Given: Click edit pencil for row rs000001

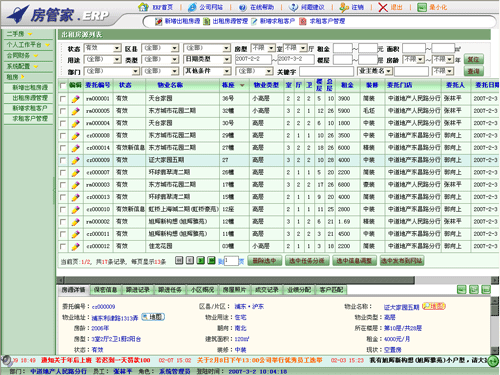Looking at the screenshot, I should 76,99.
